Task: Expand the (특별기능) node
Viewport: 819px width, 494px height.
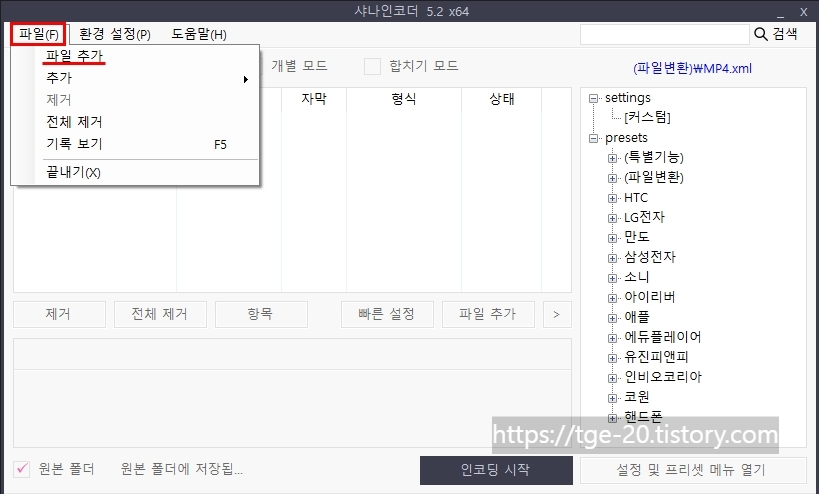Action: [x=612, y=158]
